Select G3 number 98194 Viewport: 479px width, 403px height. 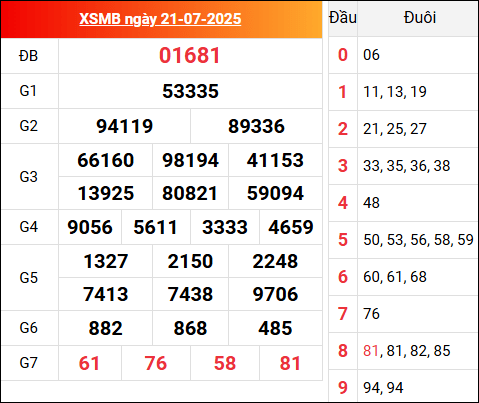click(190, 160)
